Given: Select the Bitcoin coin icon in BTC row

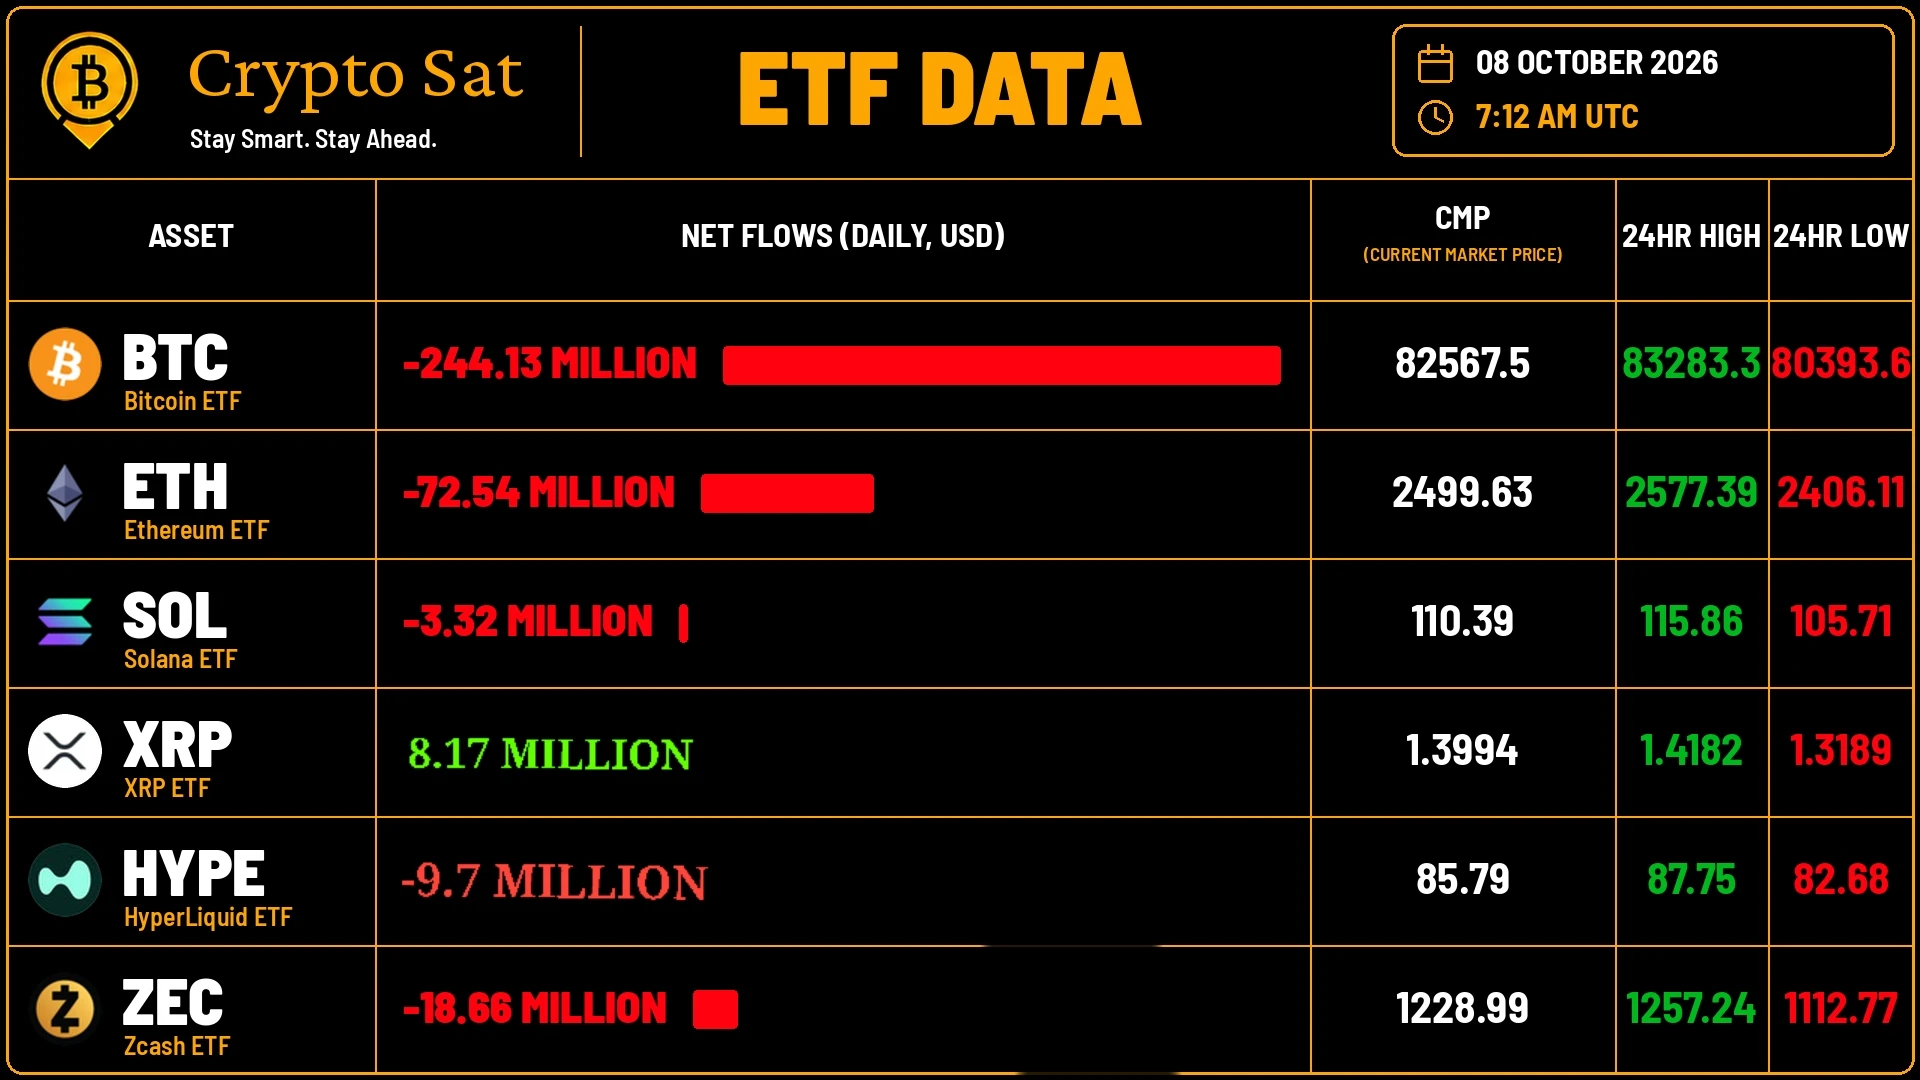Looking at the screenshot, I should pyautogui.click(x=65, y=364).
